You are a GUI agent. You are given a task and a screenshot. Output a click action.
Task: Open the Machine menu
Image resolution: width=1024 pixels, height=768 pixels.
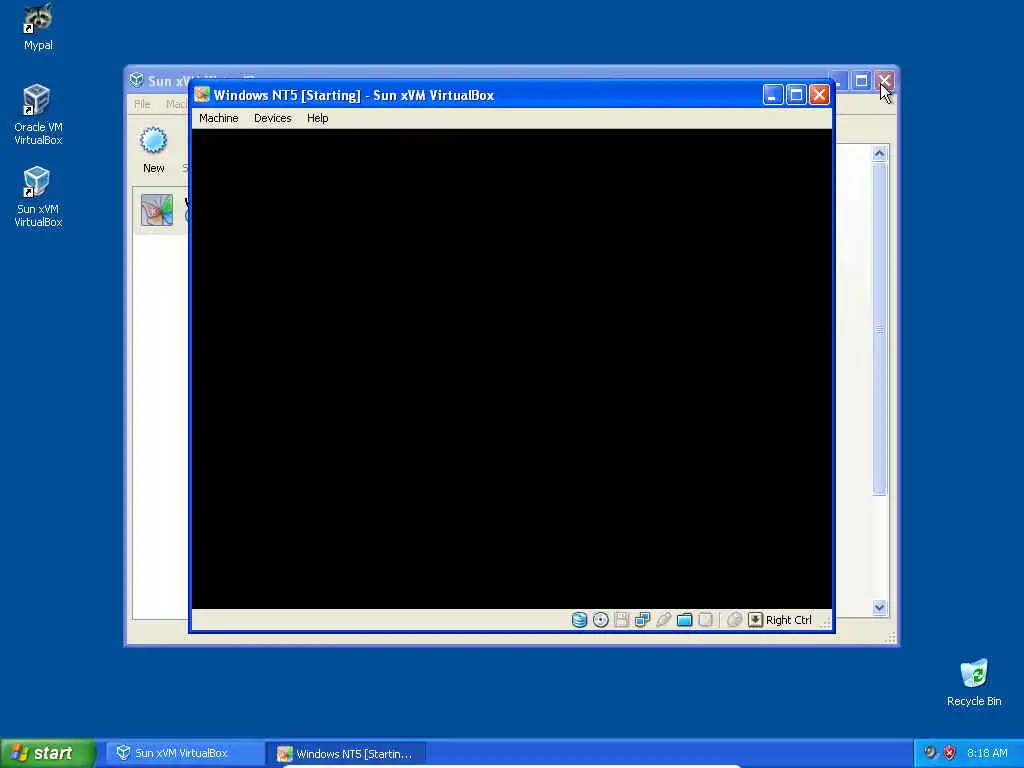(x=218, y=118)
